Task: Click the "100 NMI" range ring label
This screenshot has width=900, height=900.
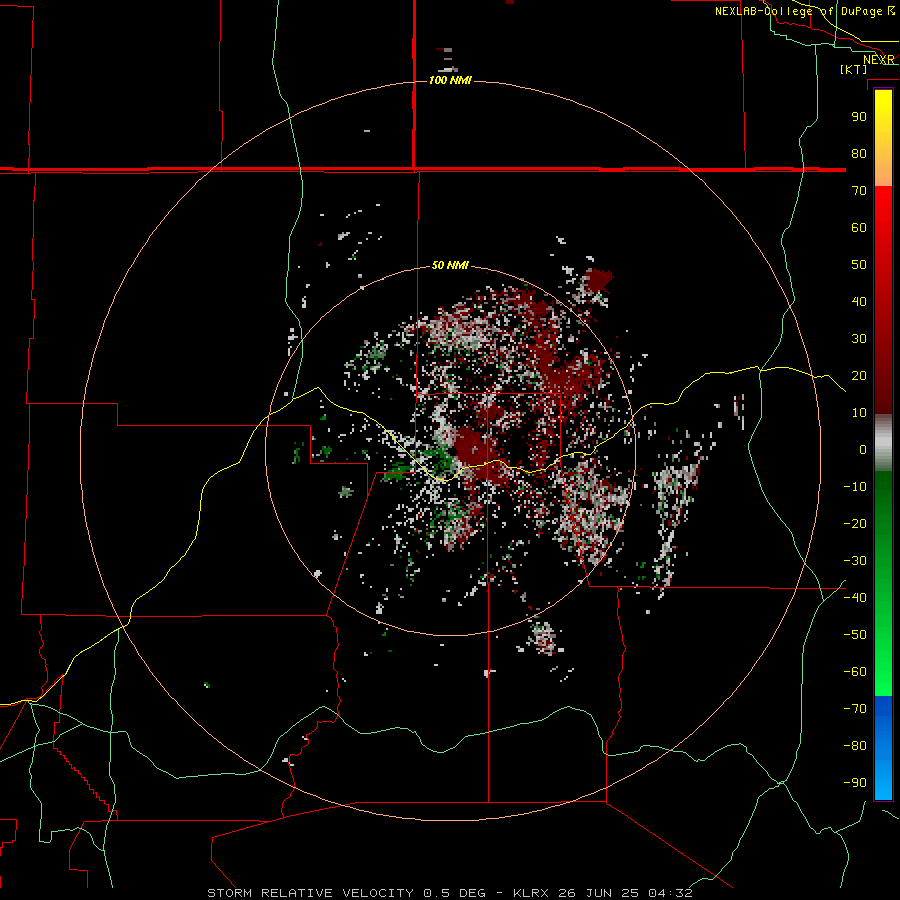Action: pyautogui.click(x=450, y=80)
